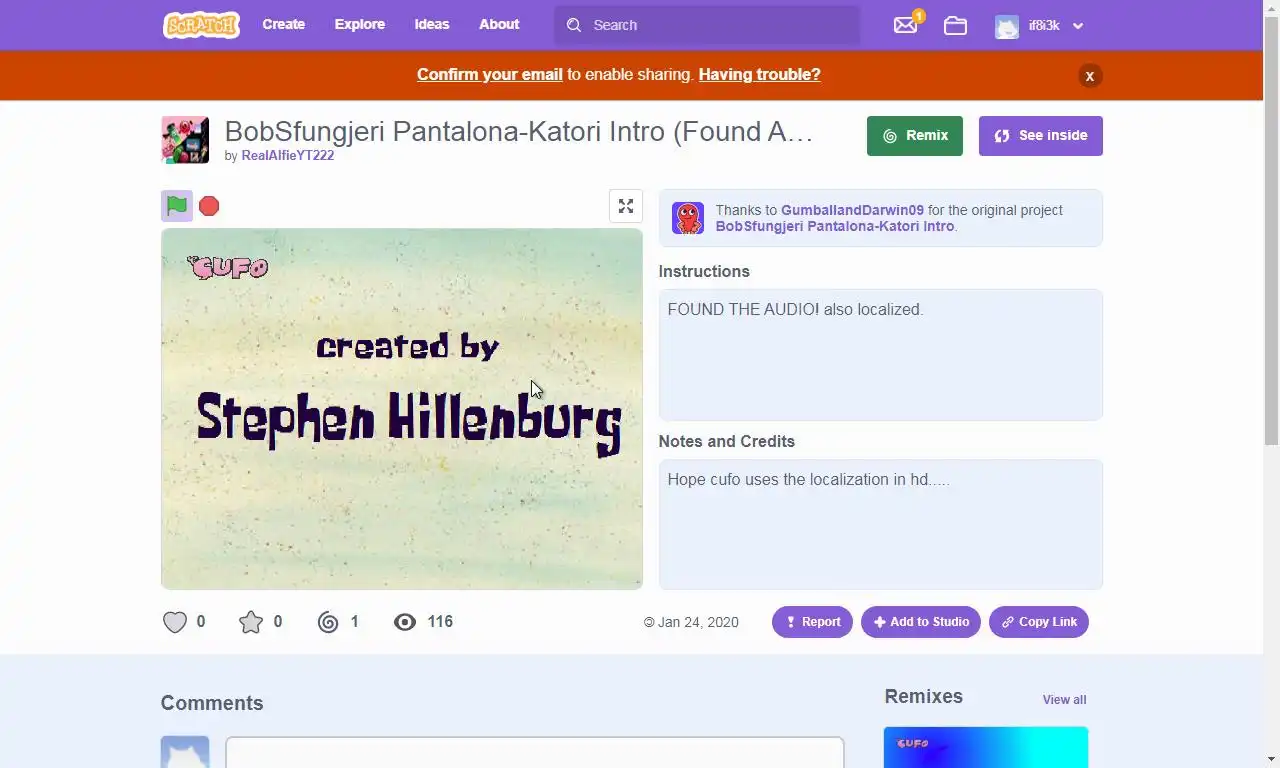Stop project with the red stop sign

209,206
